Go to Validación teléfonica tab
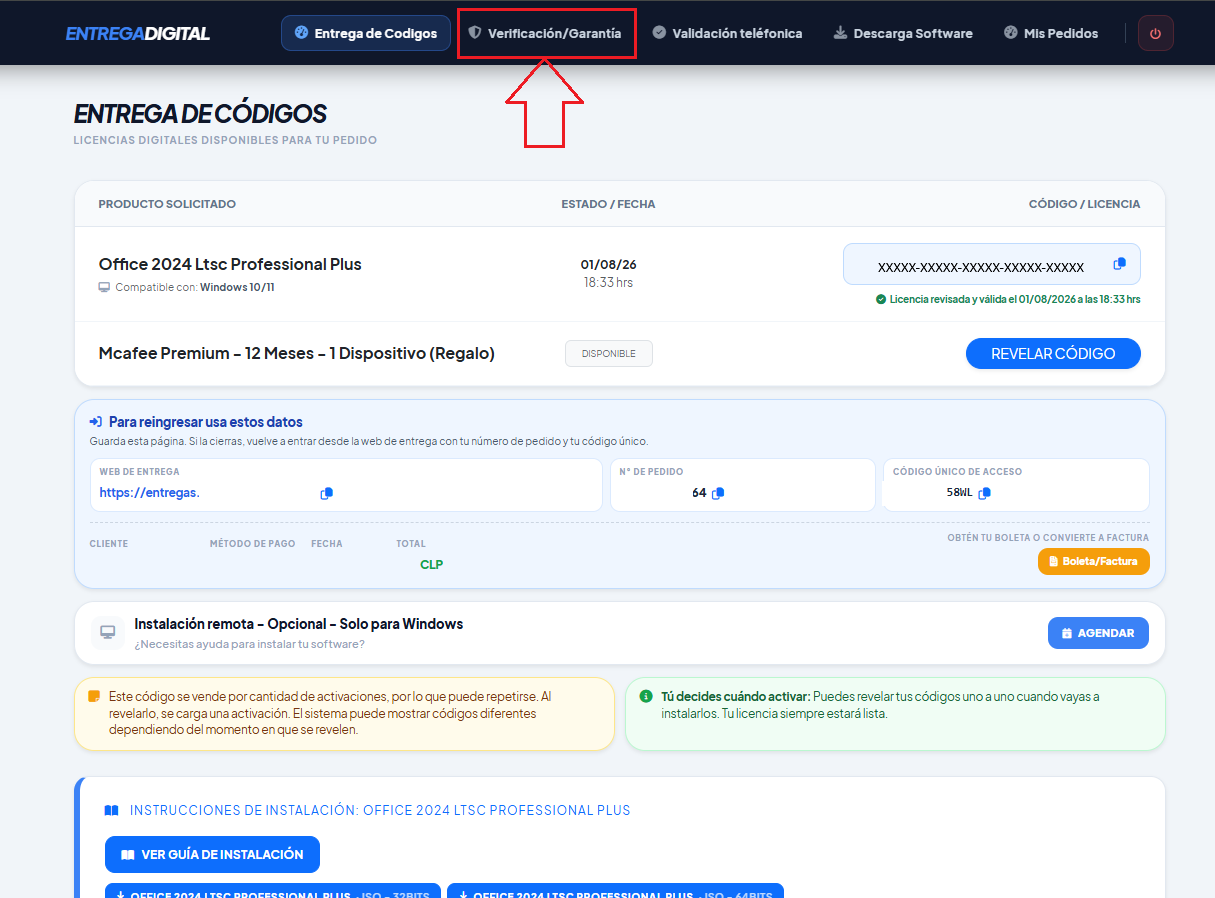Image resolution: width=1215 pixels, height=898 pixels. (727, 33)
